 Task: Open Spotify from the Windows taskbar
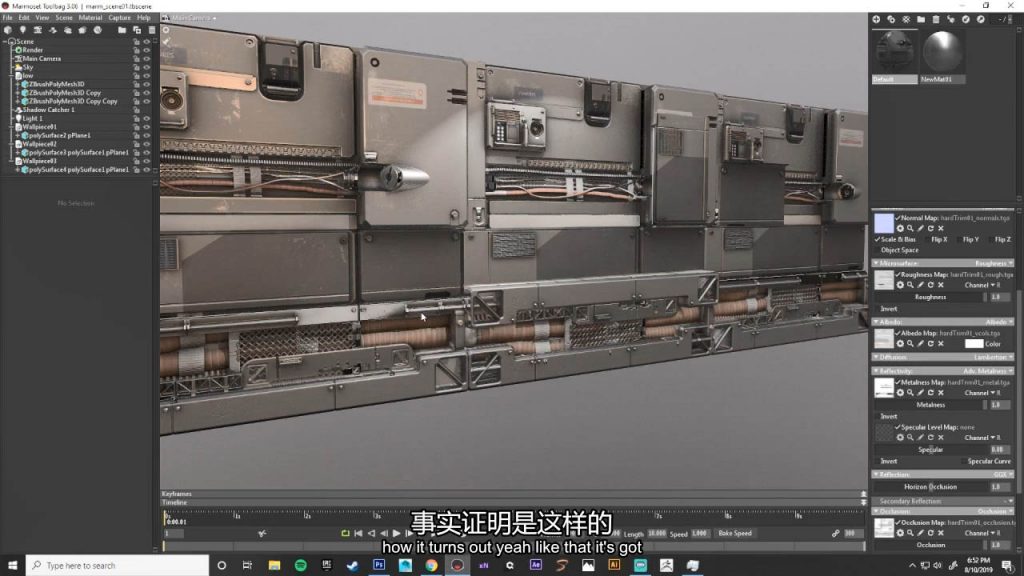click(x=301, y=565)
